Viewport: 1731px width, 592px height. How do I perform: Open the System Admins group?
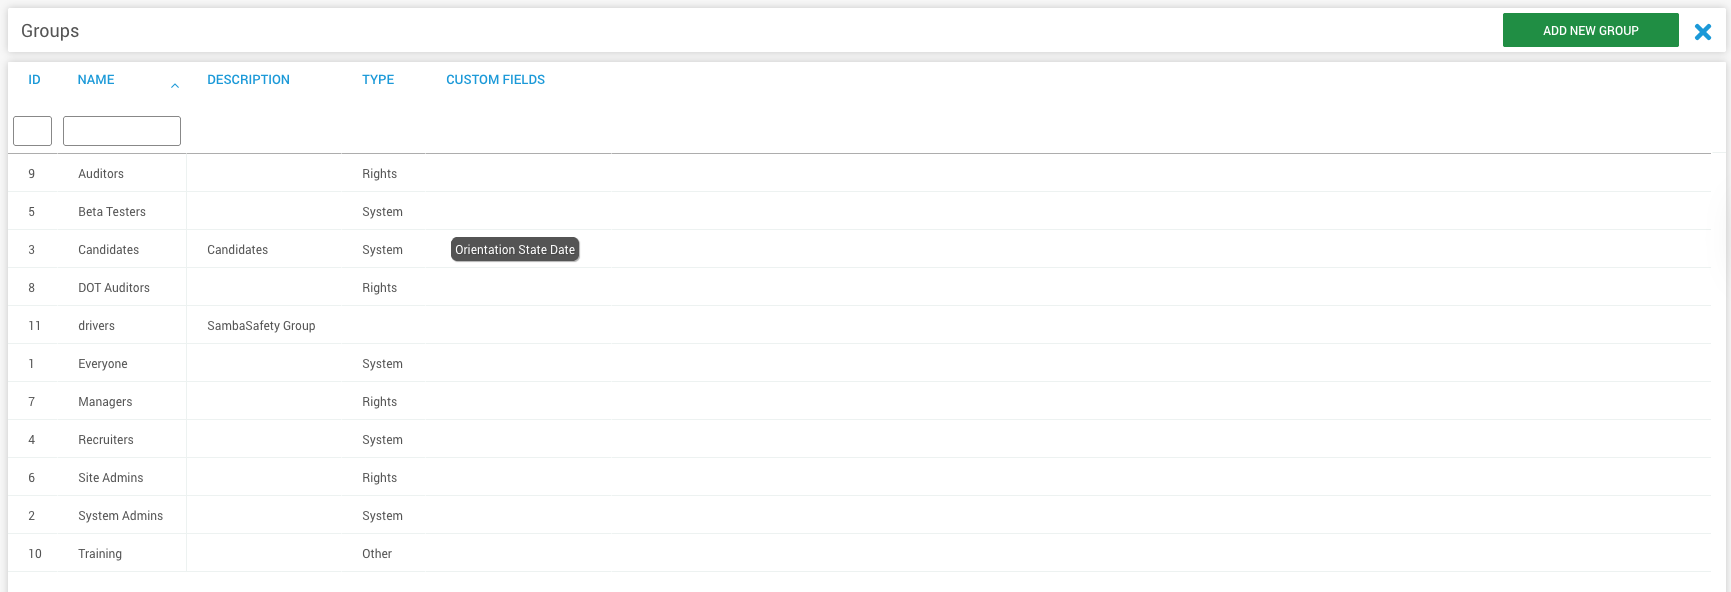point(120,516)
